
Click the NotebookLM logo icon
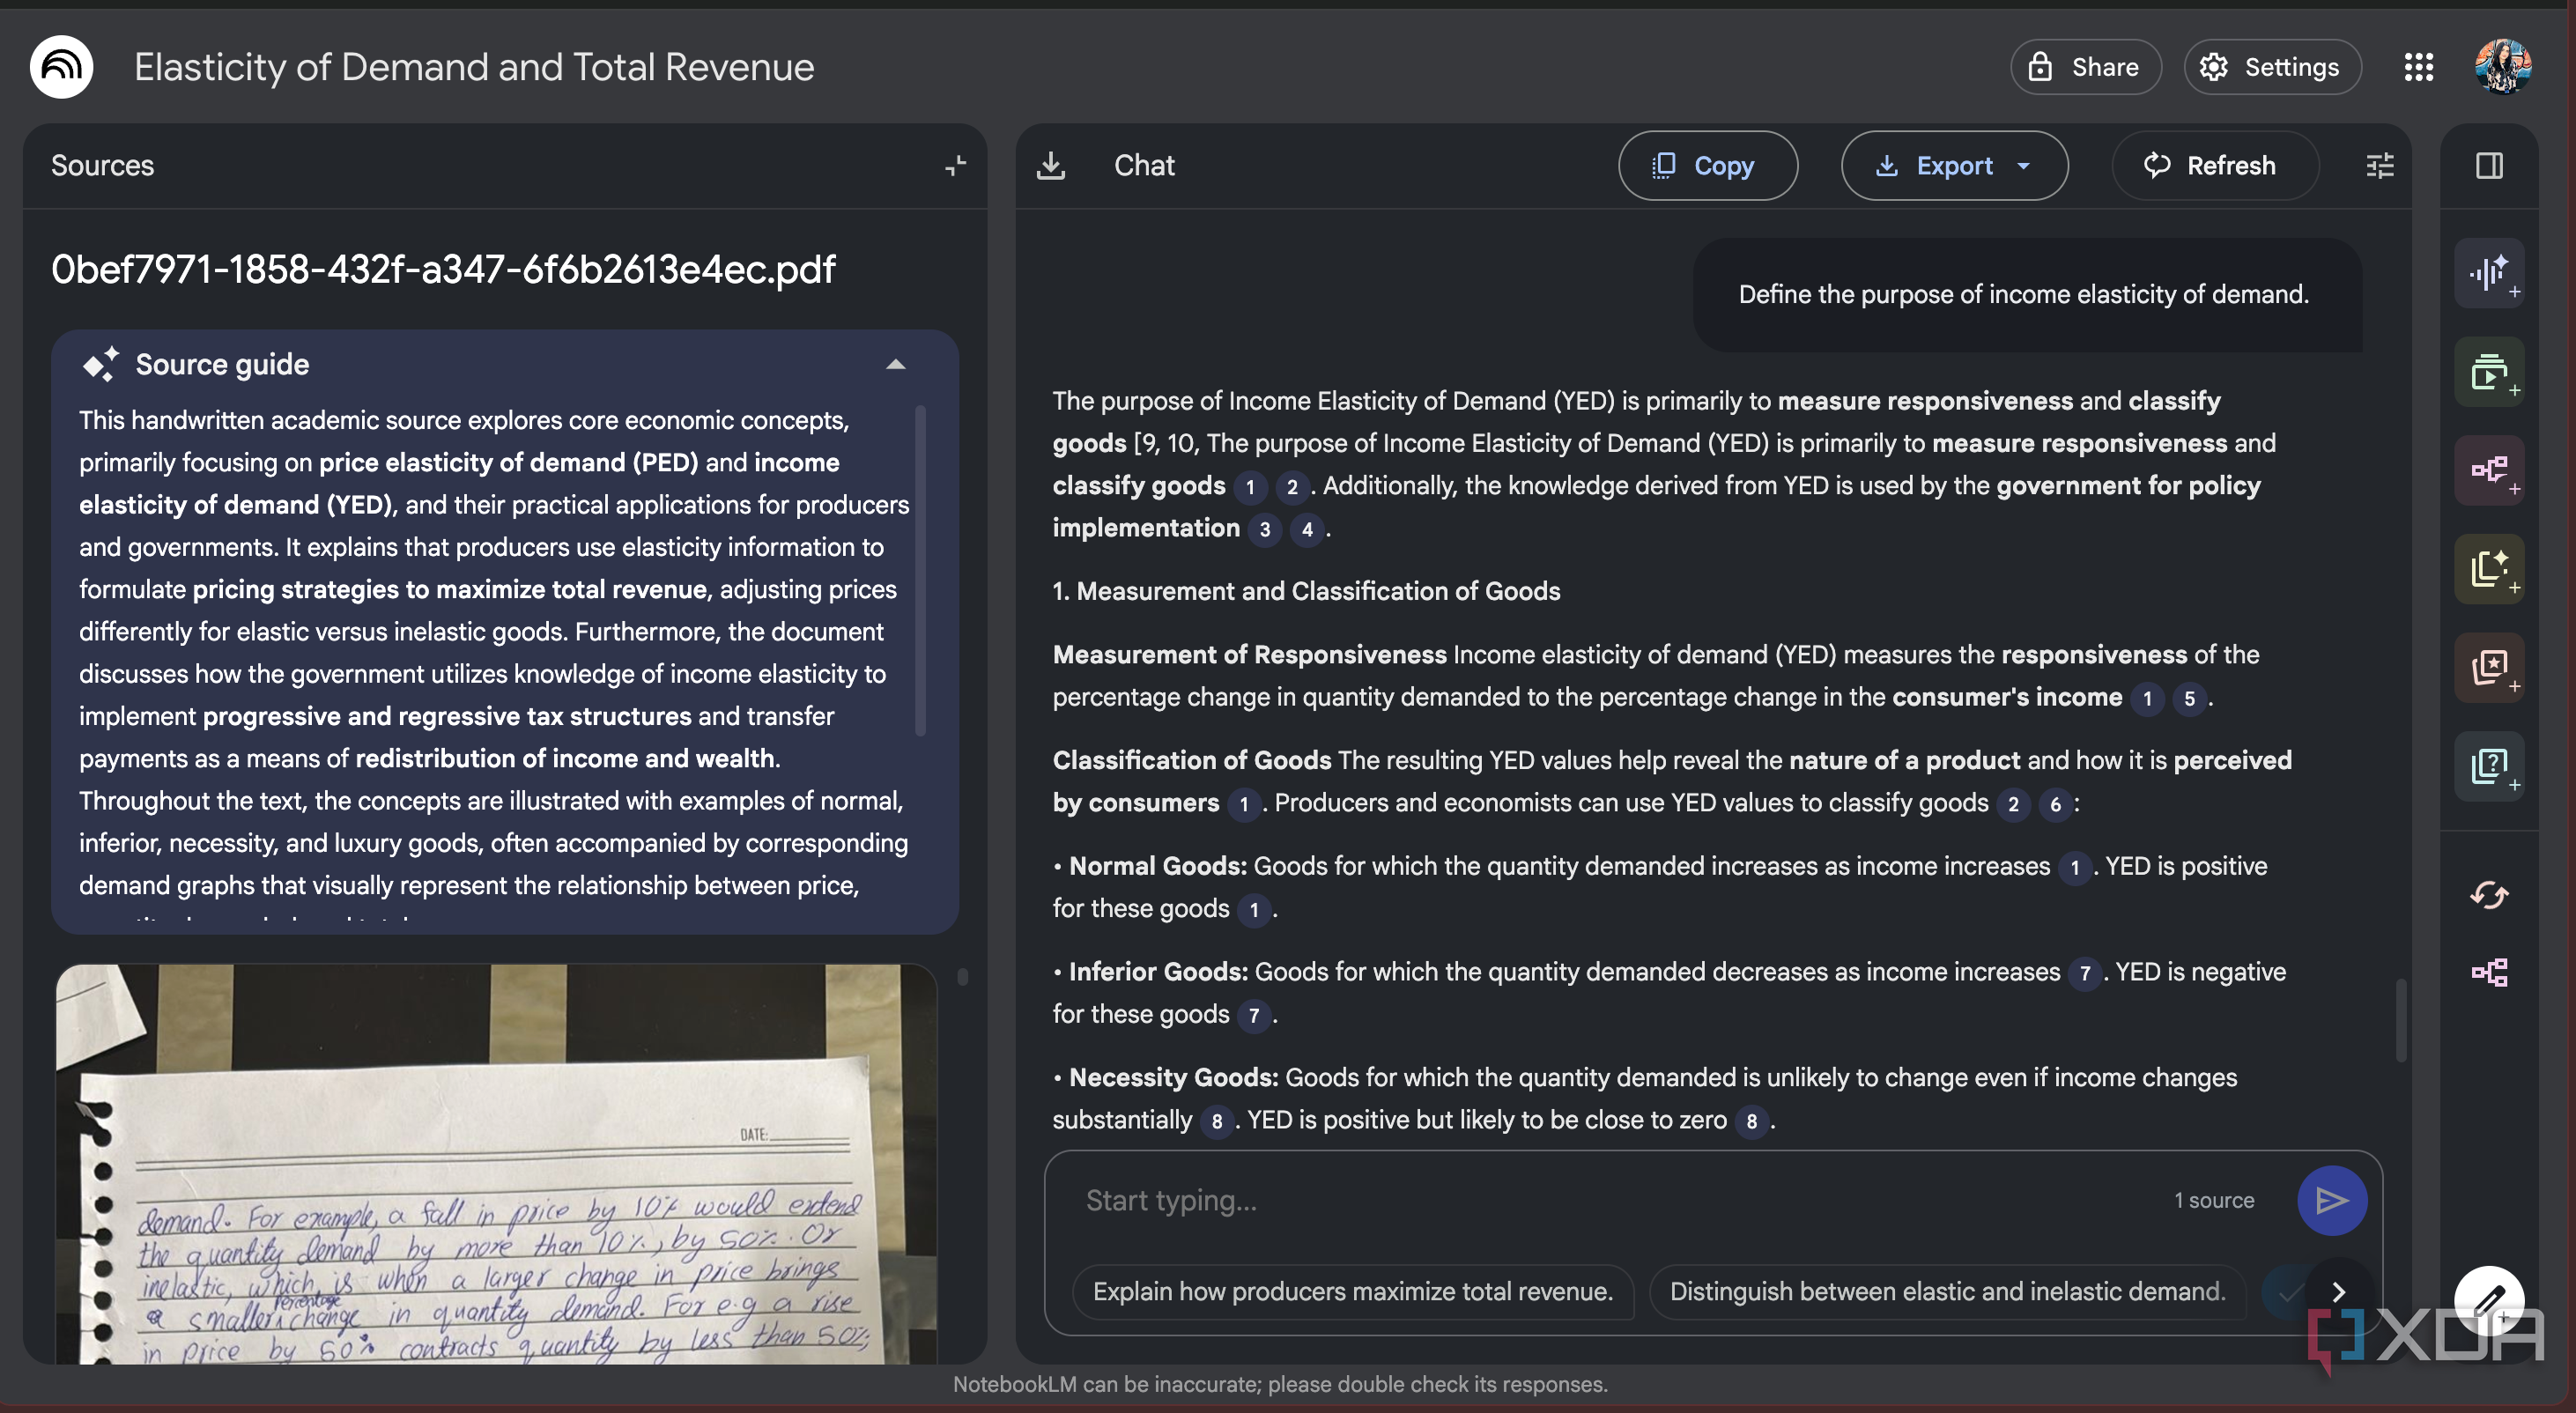pyautogui.click(x=62, y=67)
